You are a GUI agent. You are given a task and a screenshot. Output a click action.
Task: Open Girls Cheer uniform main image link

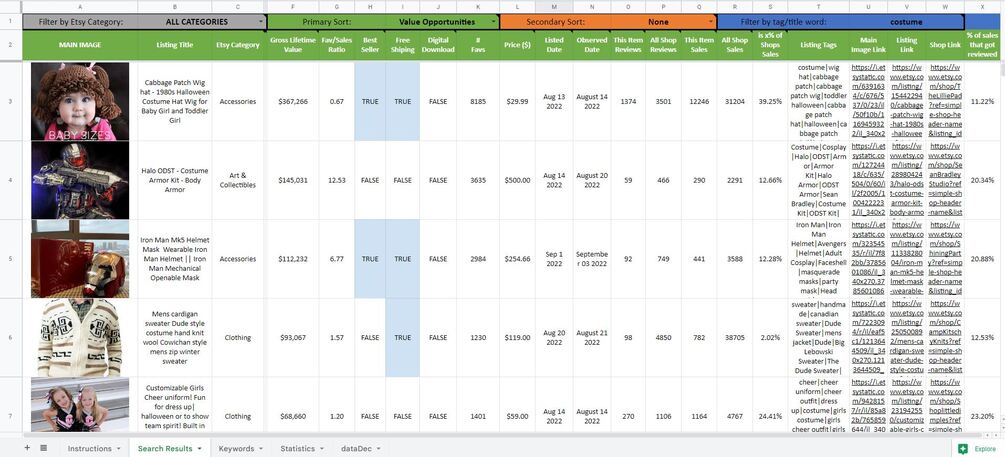tap(868, 405)
